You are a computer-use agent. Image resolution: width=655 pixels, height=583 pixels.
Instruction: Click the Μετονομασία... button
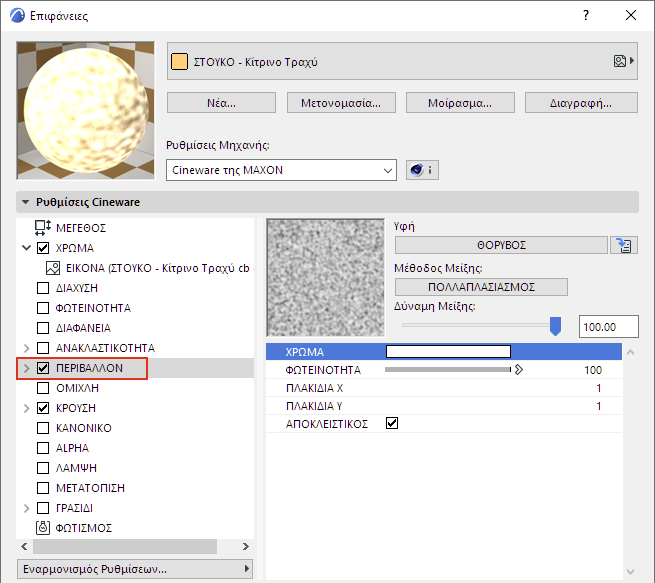pos(341,103)
